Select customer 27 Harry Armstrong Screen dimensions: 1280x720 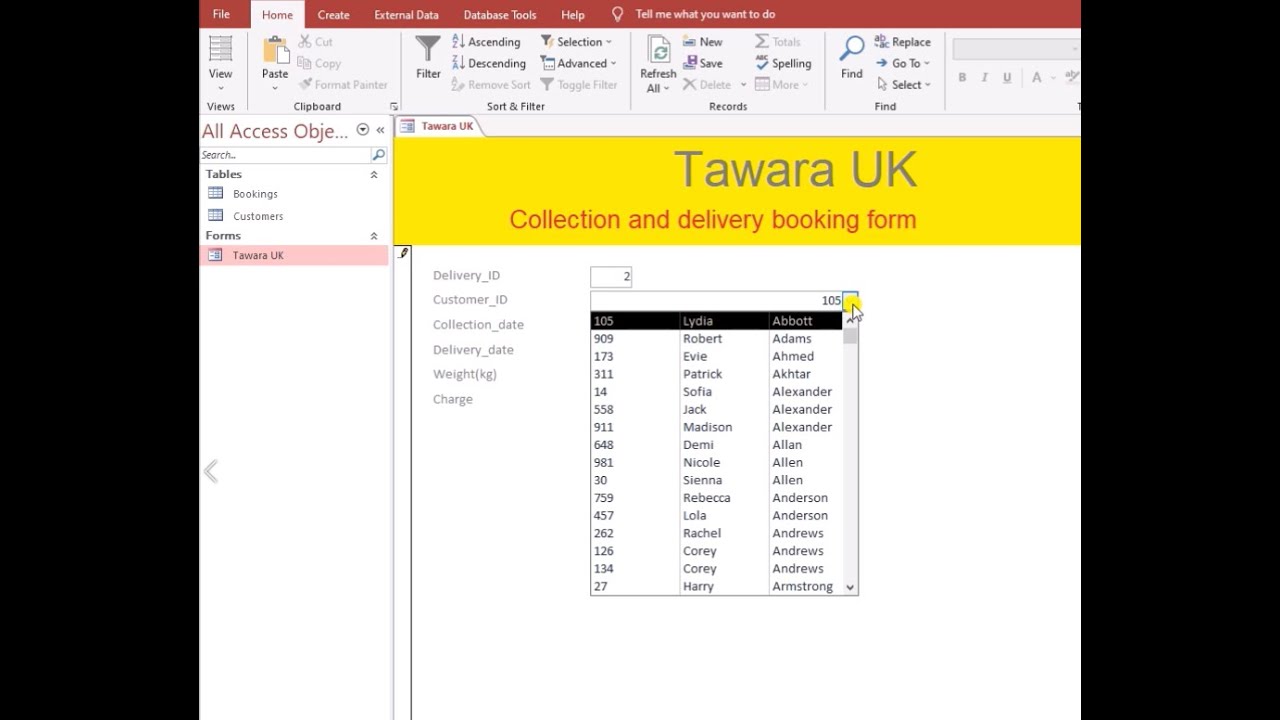click(717, 586)
